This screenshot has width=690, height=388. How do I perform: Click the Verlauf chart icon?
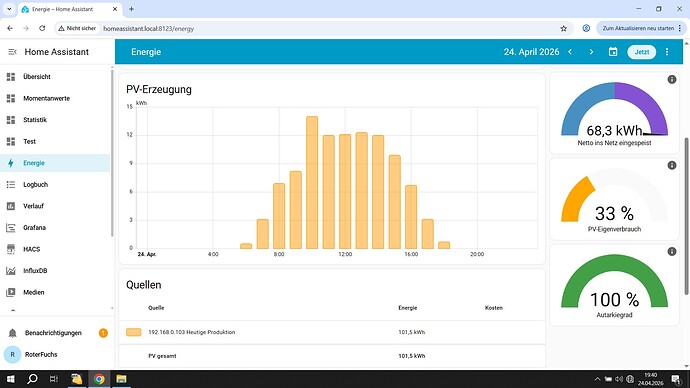tap(11, 206)
